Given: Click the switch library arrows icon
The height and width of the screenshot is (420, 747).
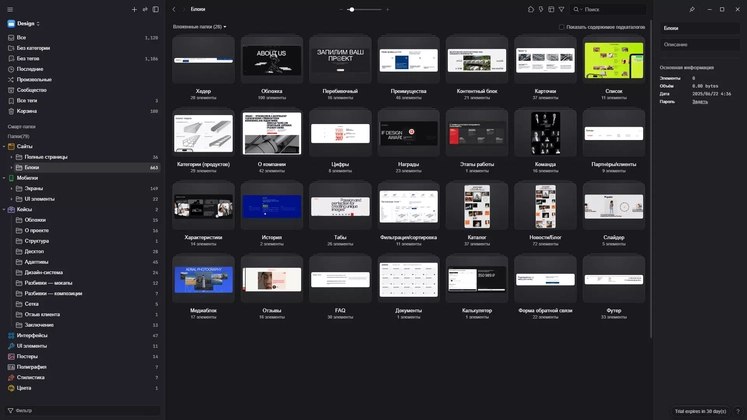Looking at the screenshot, I should tap(145, 9).
